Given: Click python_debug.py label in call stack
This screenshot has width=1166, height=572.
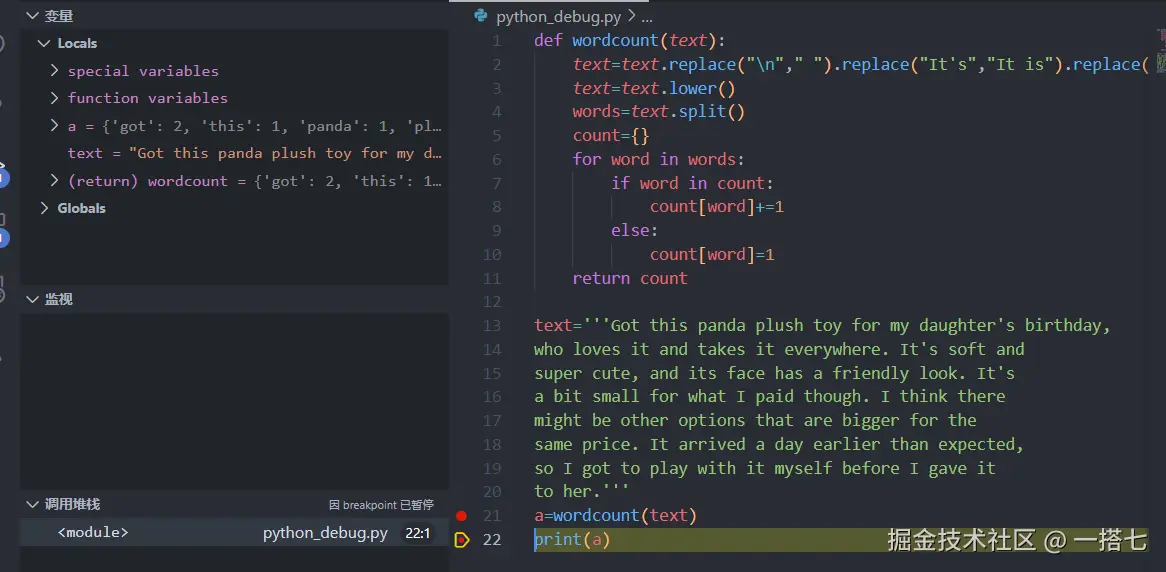Looking at the screenshot, I should point(325,533).
